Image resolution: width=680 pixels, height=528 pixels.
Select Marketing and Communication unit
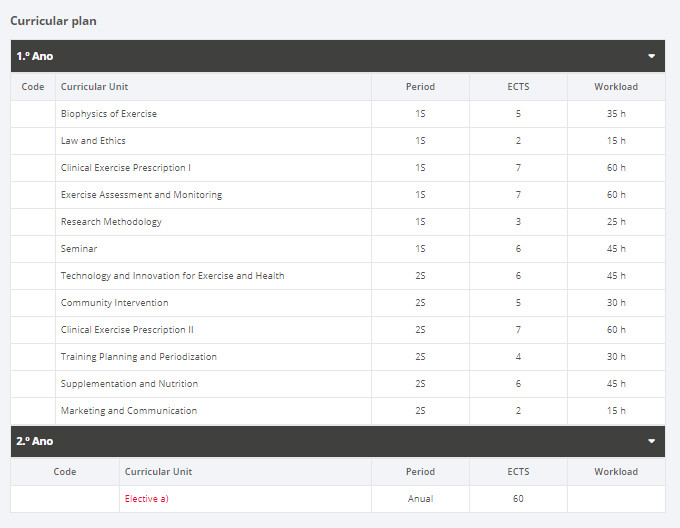129,411
